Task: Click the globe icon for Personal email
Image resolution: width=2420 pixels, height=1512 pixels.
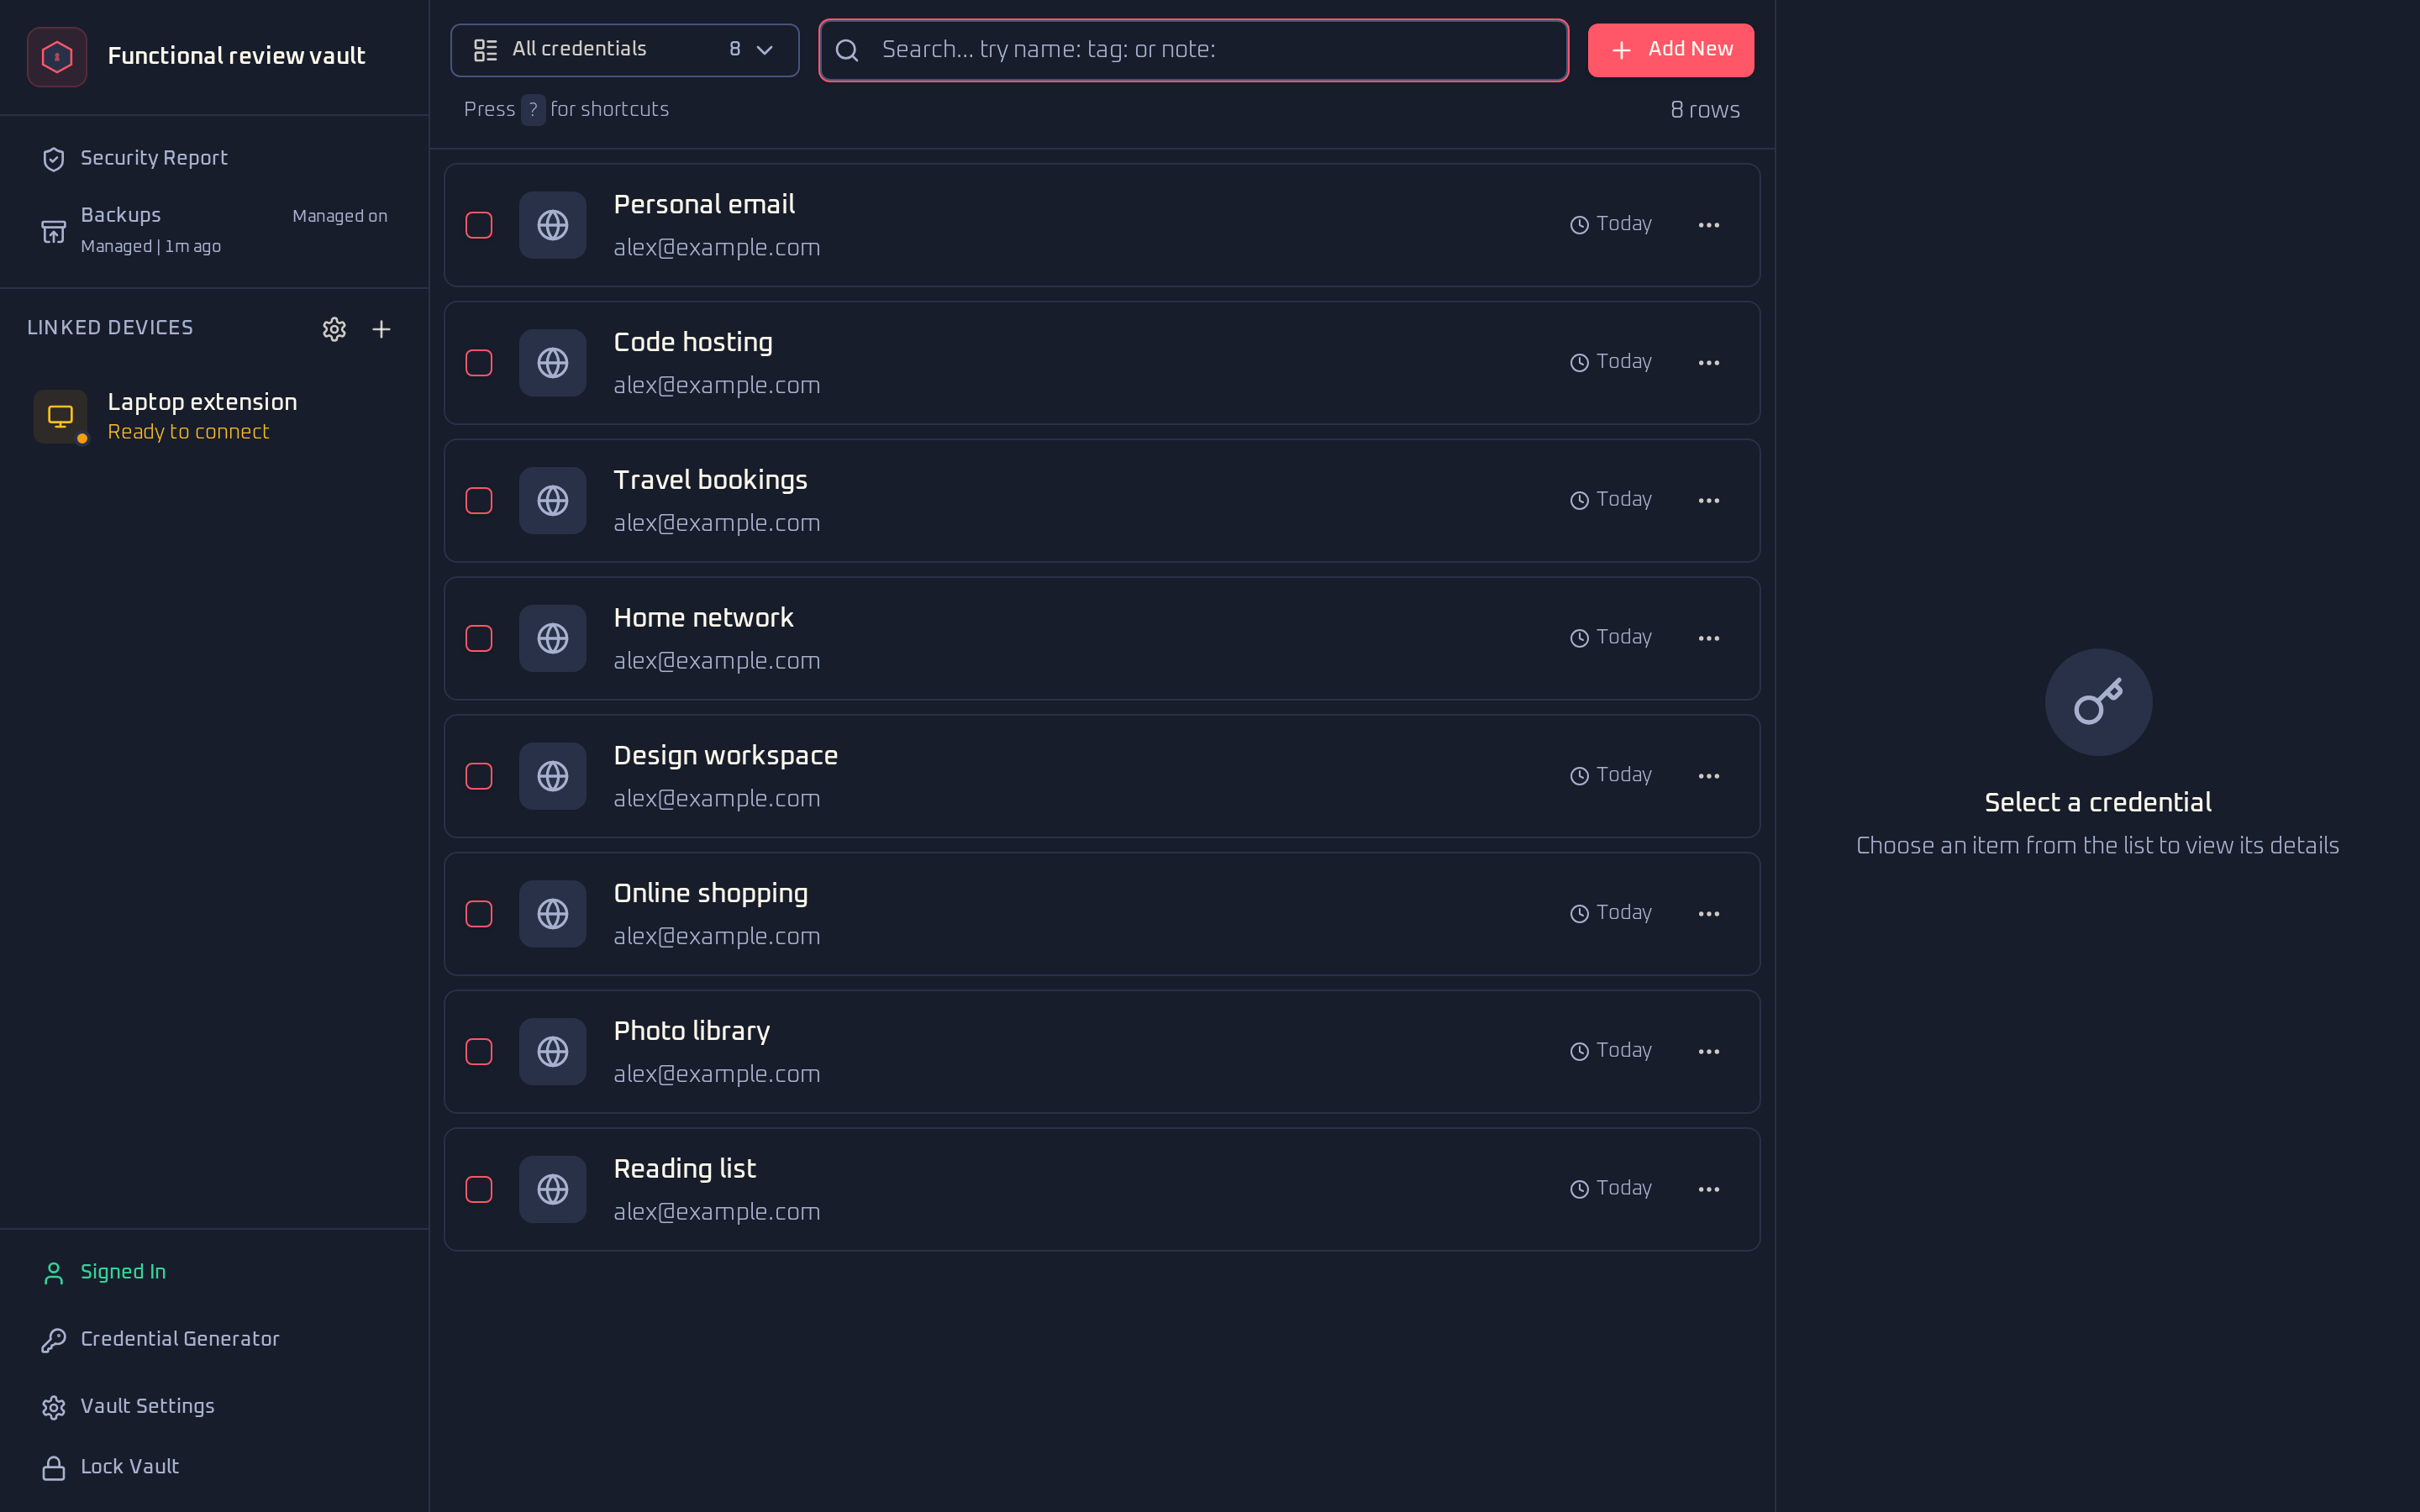Action: 553,225
